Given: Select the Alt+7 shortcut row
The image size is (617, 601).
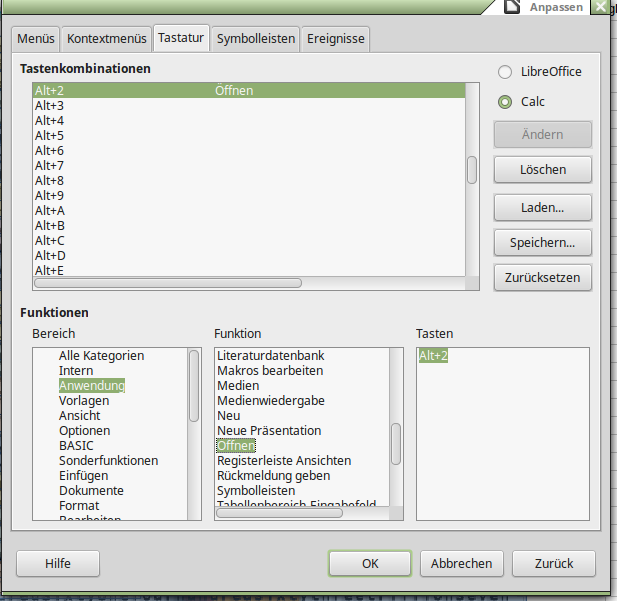Looking at the screenshot, I should pyautogui.click(x=249, y=165).
